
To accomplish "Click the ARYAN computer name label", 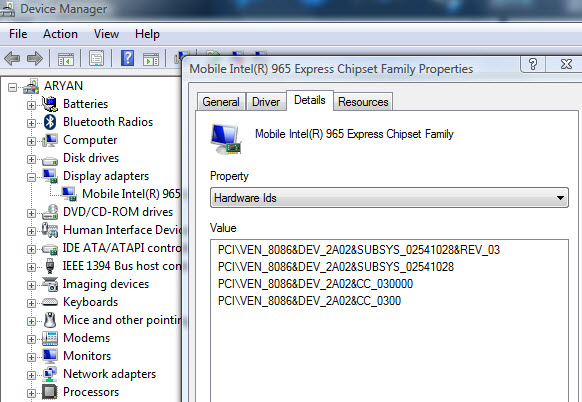I will (x=63, y=86).
